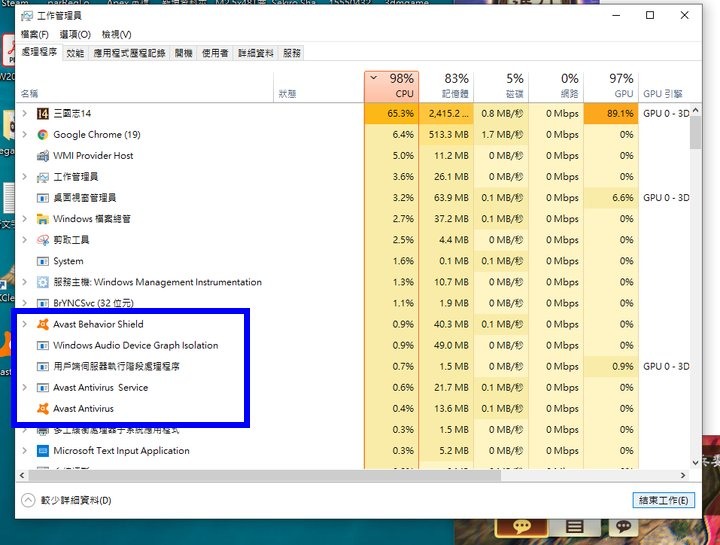Sort by the GPU 97% column header
720x545 pixels.
[611, 86]
